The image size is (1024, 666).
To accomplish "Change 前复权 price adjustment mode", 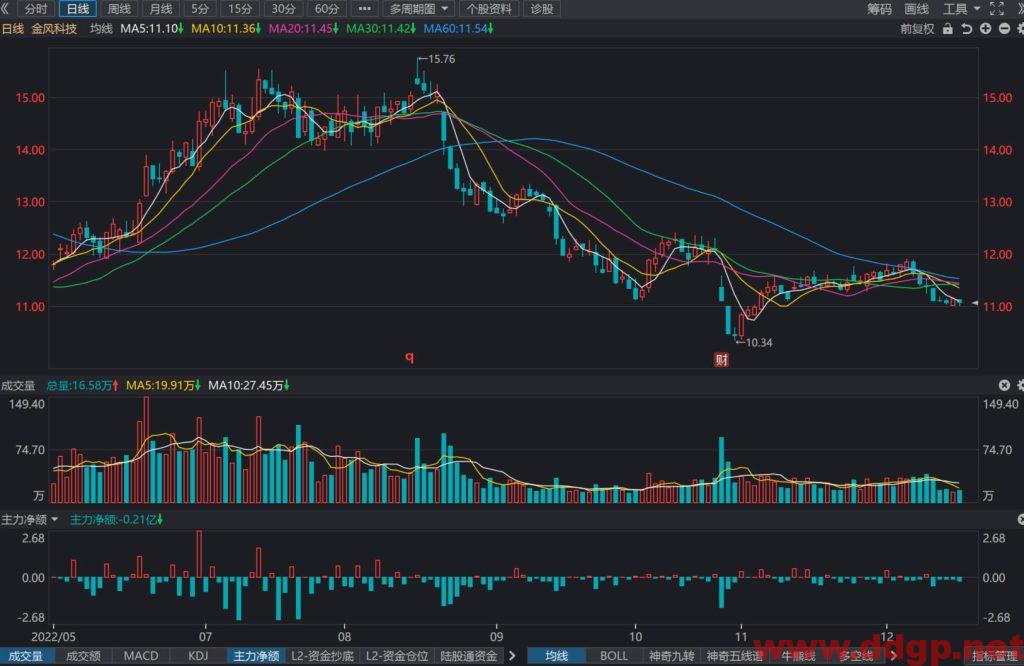I will tap(917, 29).
